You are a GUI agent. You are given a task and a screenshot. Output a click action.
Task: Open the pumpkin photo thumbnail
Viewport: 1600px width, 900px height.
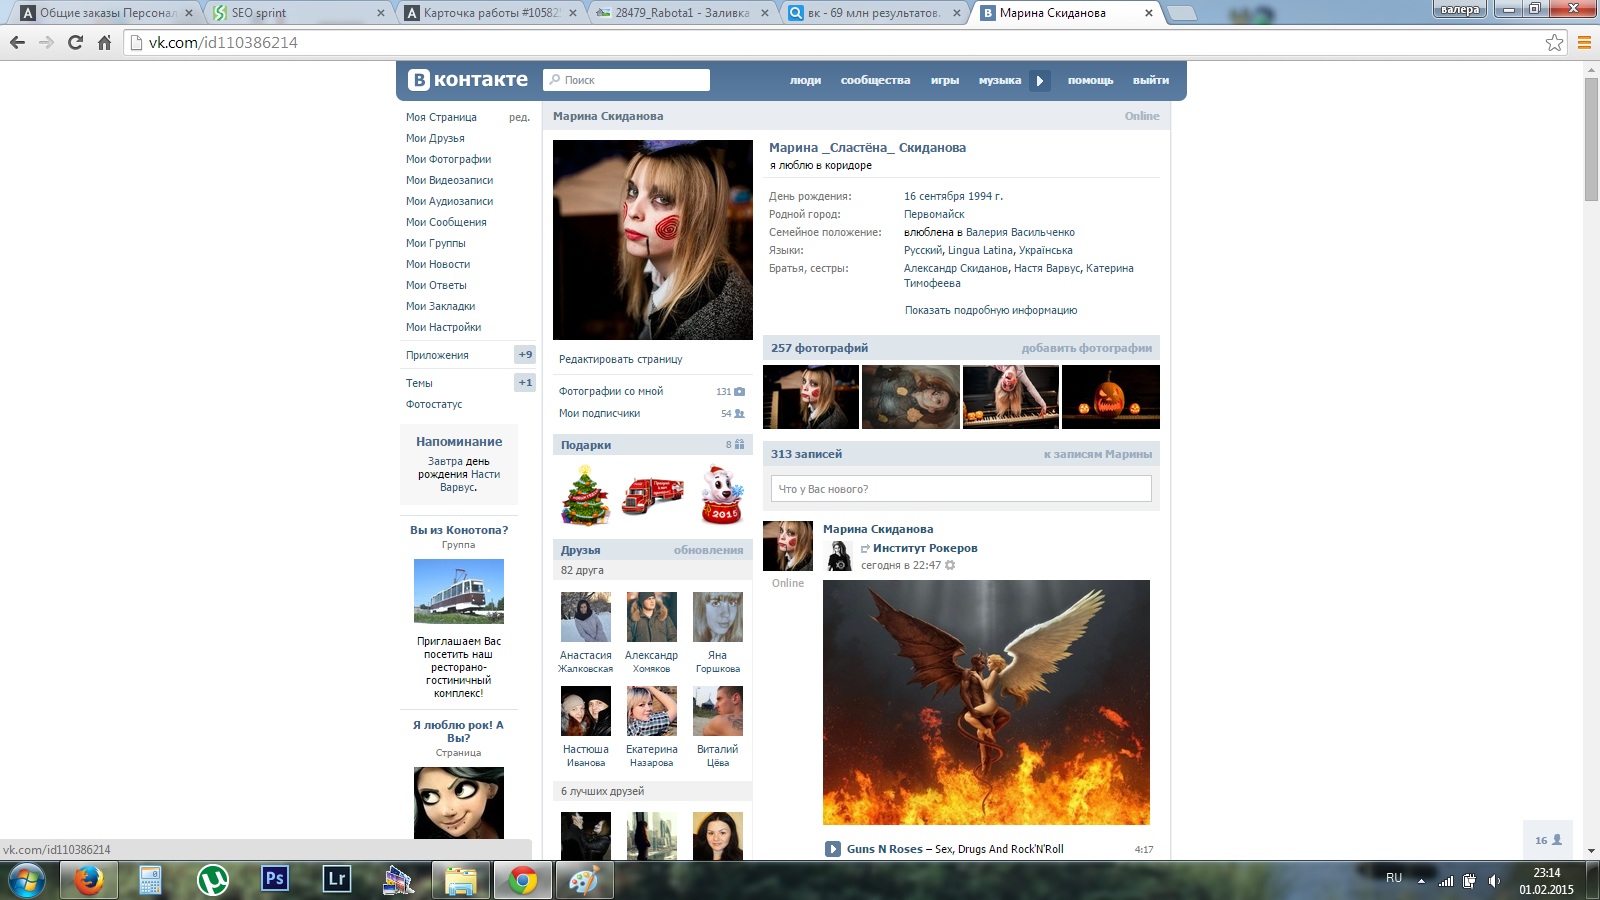click(x=1111, y=397)
